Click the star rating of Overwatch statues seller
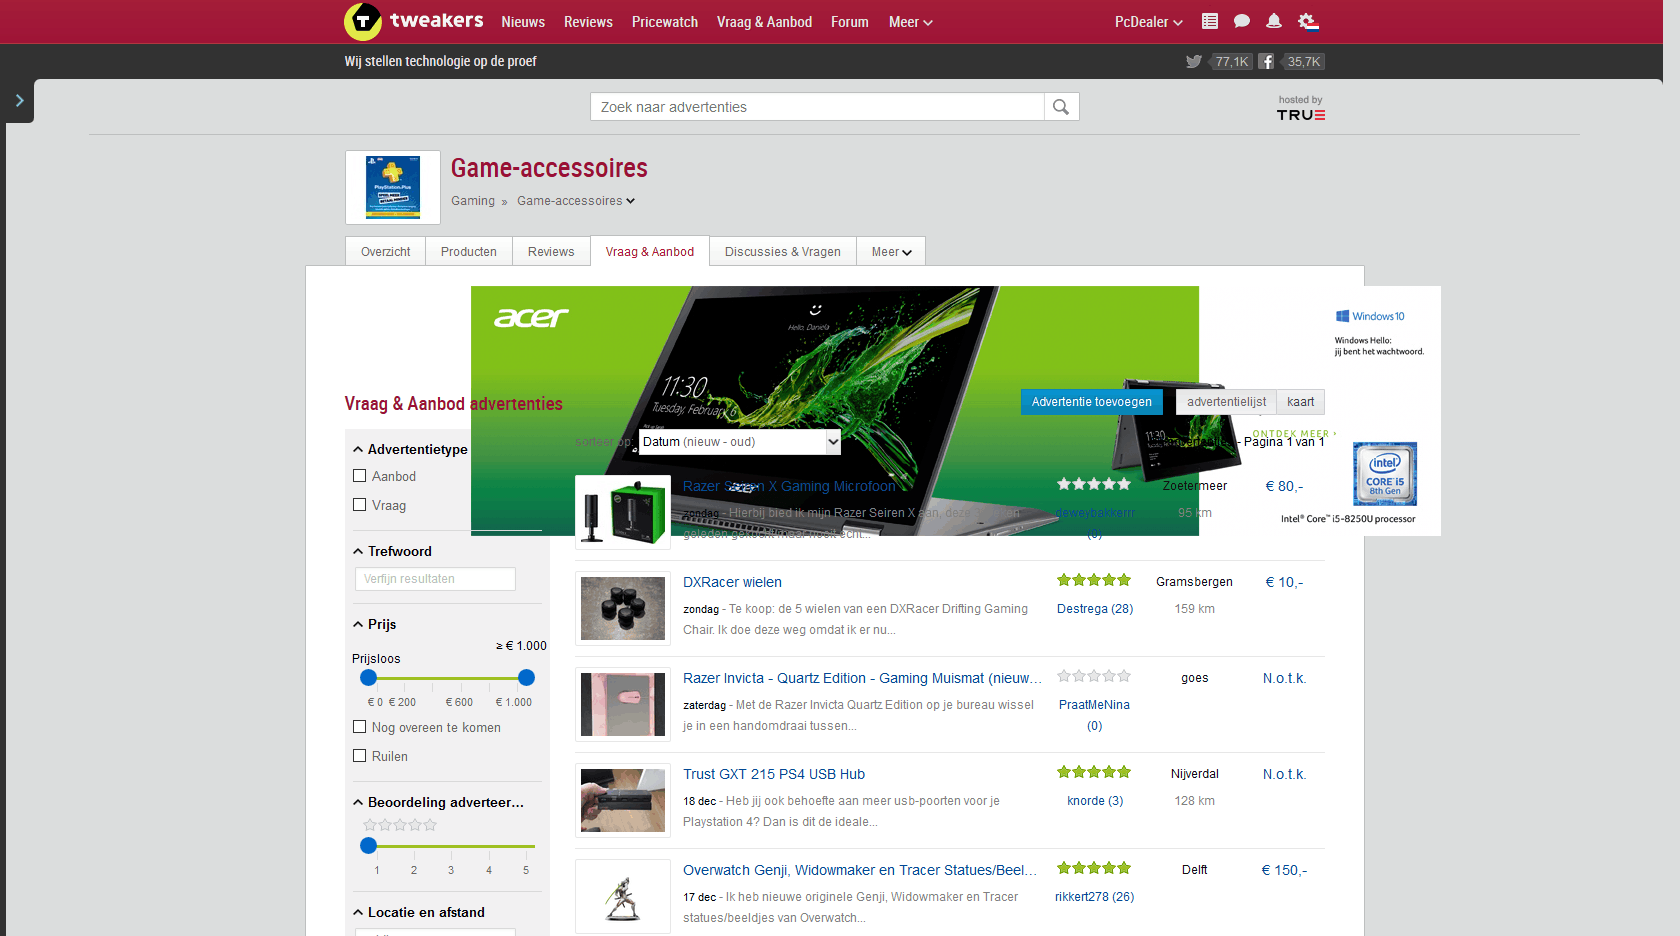 point(1094,868)
